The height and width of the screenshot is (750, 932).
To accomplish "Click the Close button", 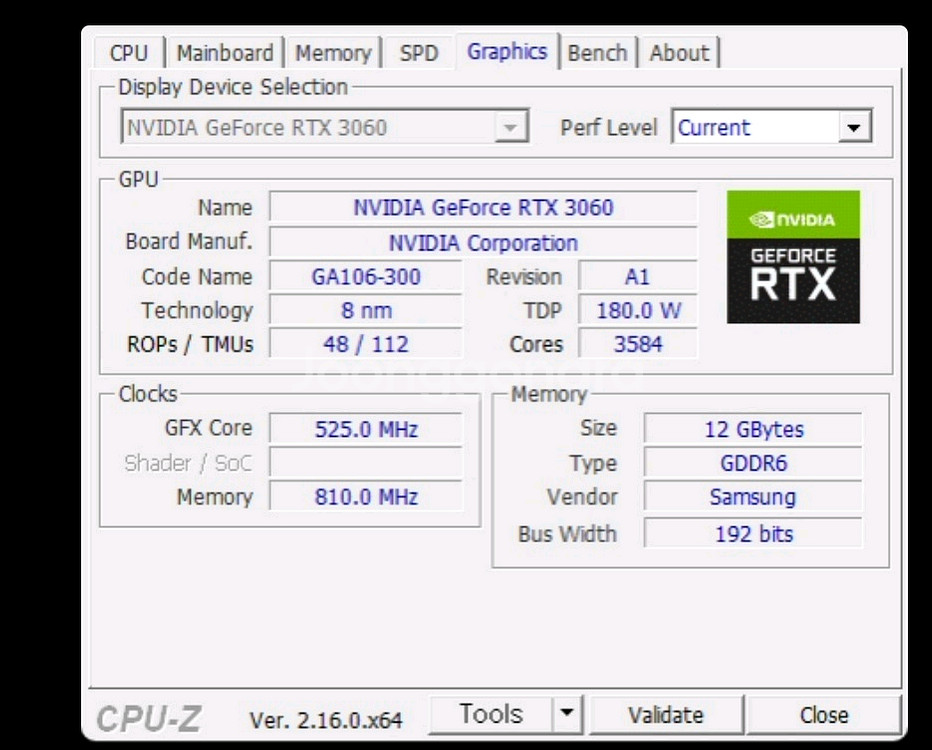I will coord(823,715).
